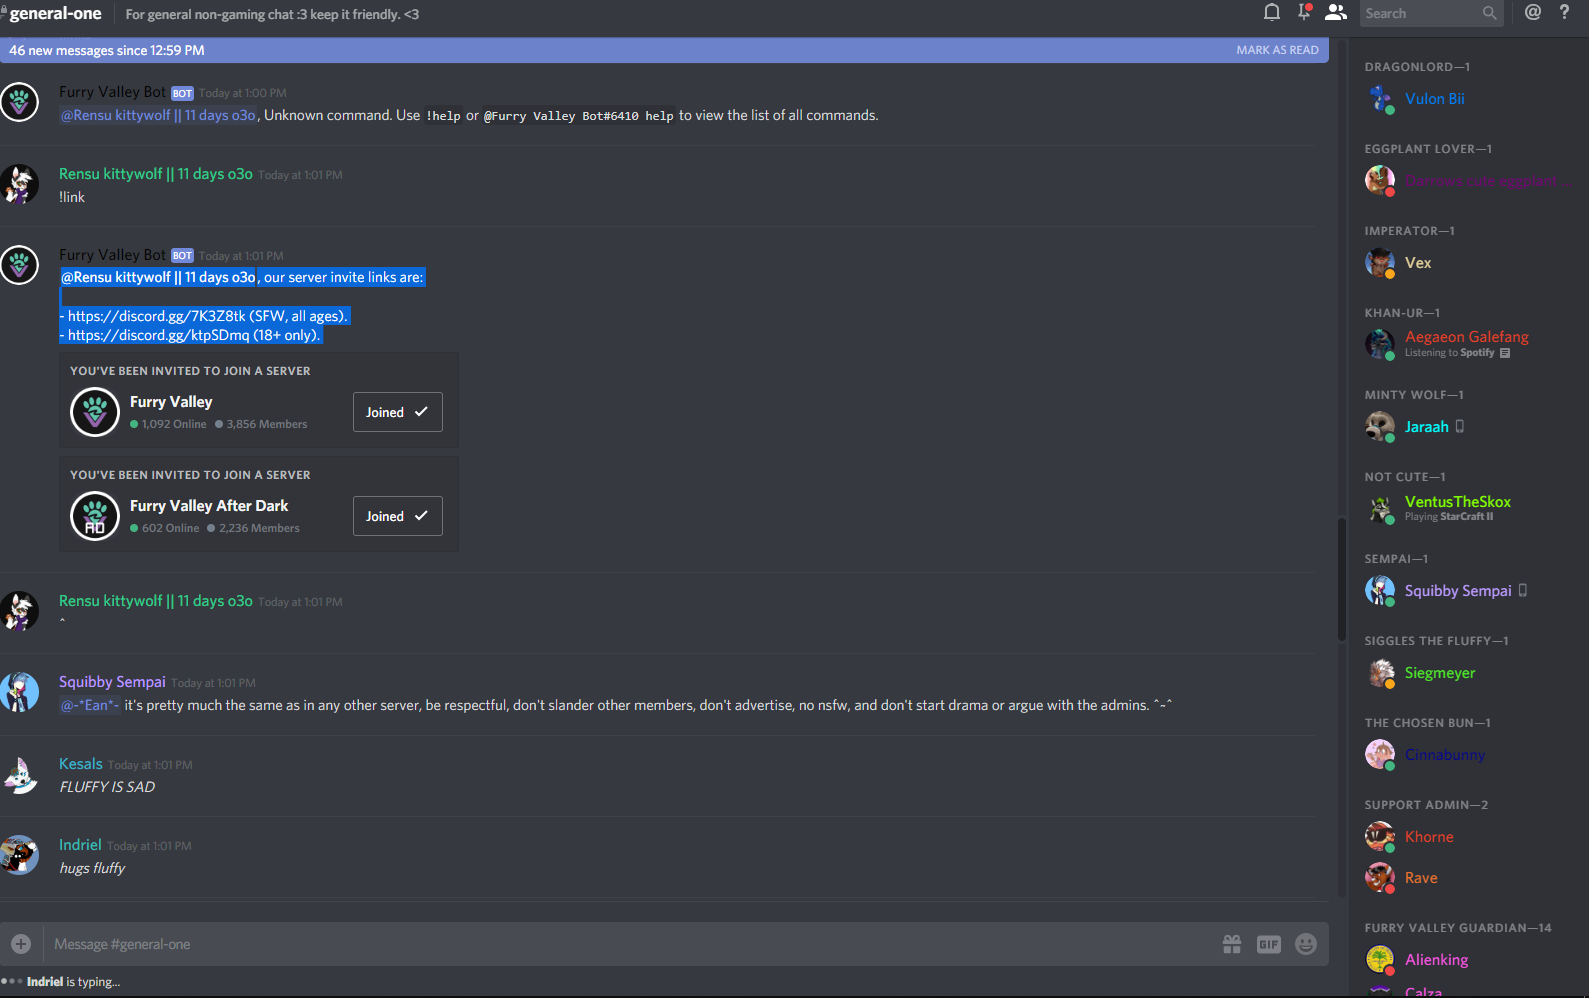Screen dimensions: 1589x998
Task: Click the chat scrollbar thumb
Action: click(1342, 578)
